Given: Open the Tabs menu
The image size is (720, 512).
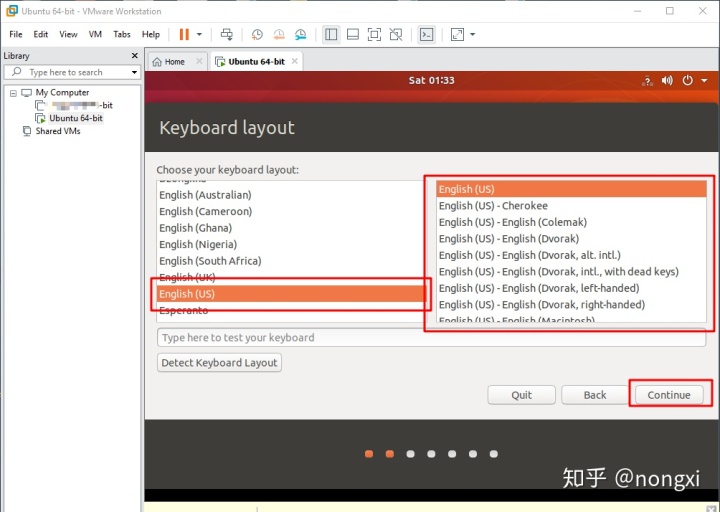Looking at the screenshot, I should (122, 34).
